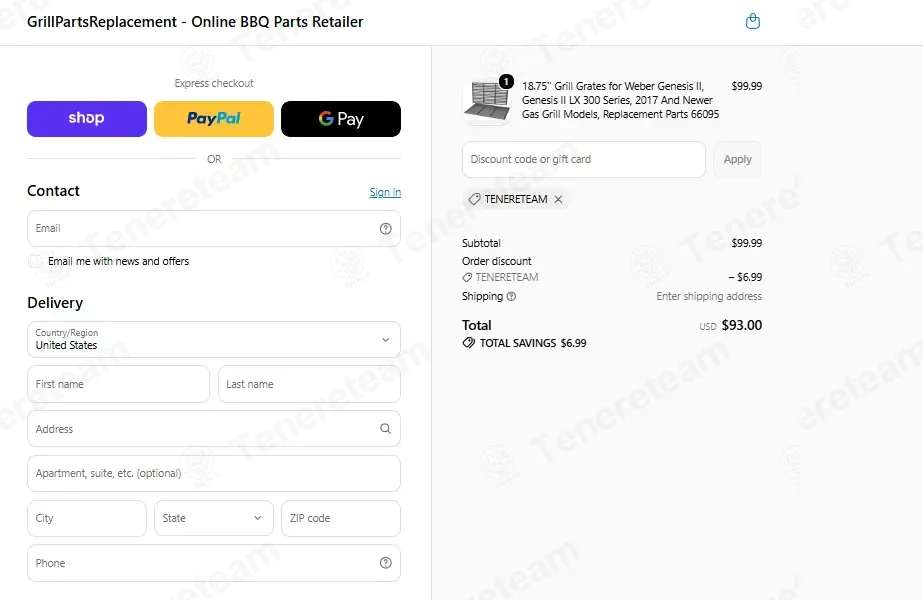
Task: Click the TENERETEAM discount tag icon
Action: (474, 199)
